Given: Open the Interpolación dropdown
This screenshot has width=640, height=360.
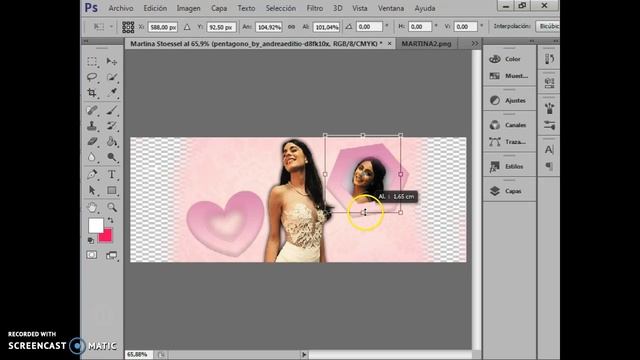Looking at the screenshot, I should 547,27.
